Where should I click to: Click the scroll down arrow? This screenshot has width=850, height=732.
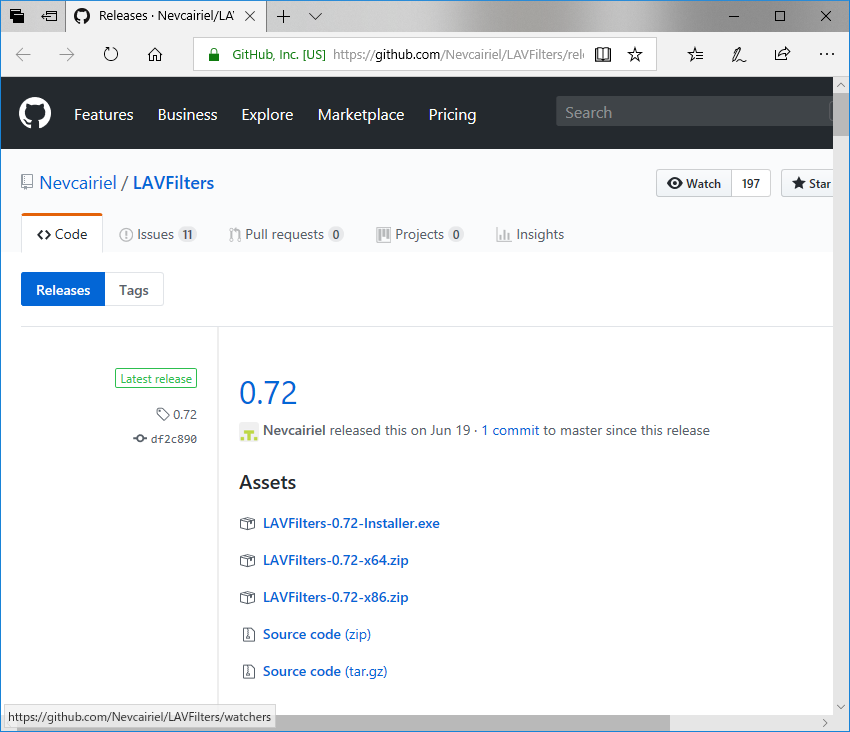pyautogui.click(x=841, y=706)
